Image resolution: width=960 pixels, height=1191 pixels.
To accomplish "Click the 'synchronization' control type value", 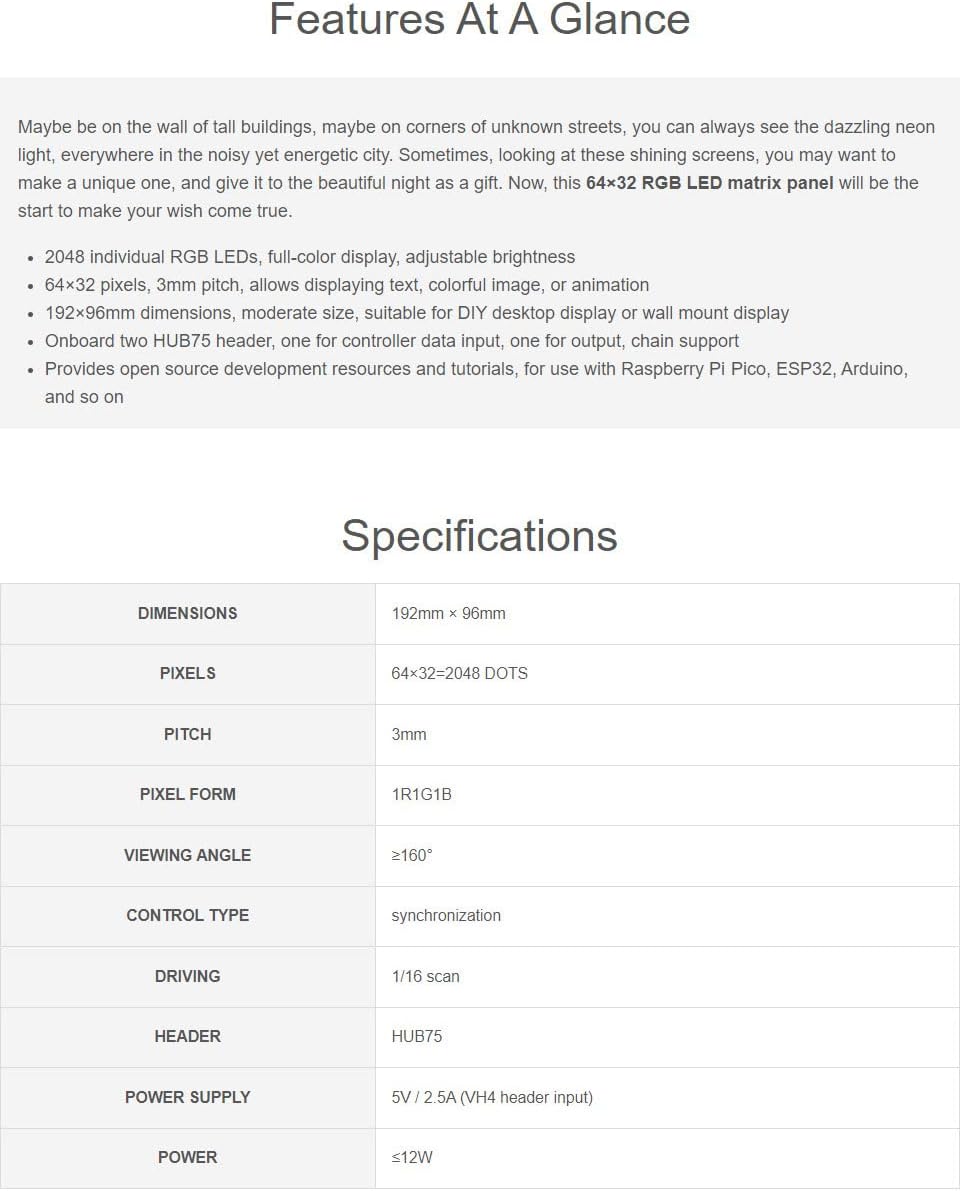I will [x=446, y=916].
